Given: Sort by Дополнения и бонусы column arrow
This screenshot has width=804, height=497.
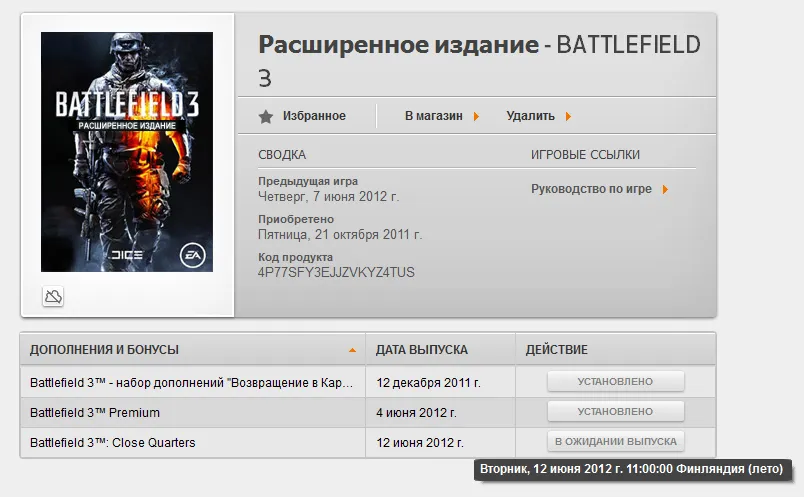Looking at the screenshot, I should pyautogui.click(x=352, y=350).
